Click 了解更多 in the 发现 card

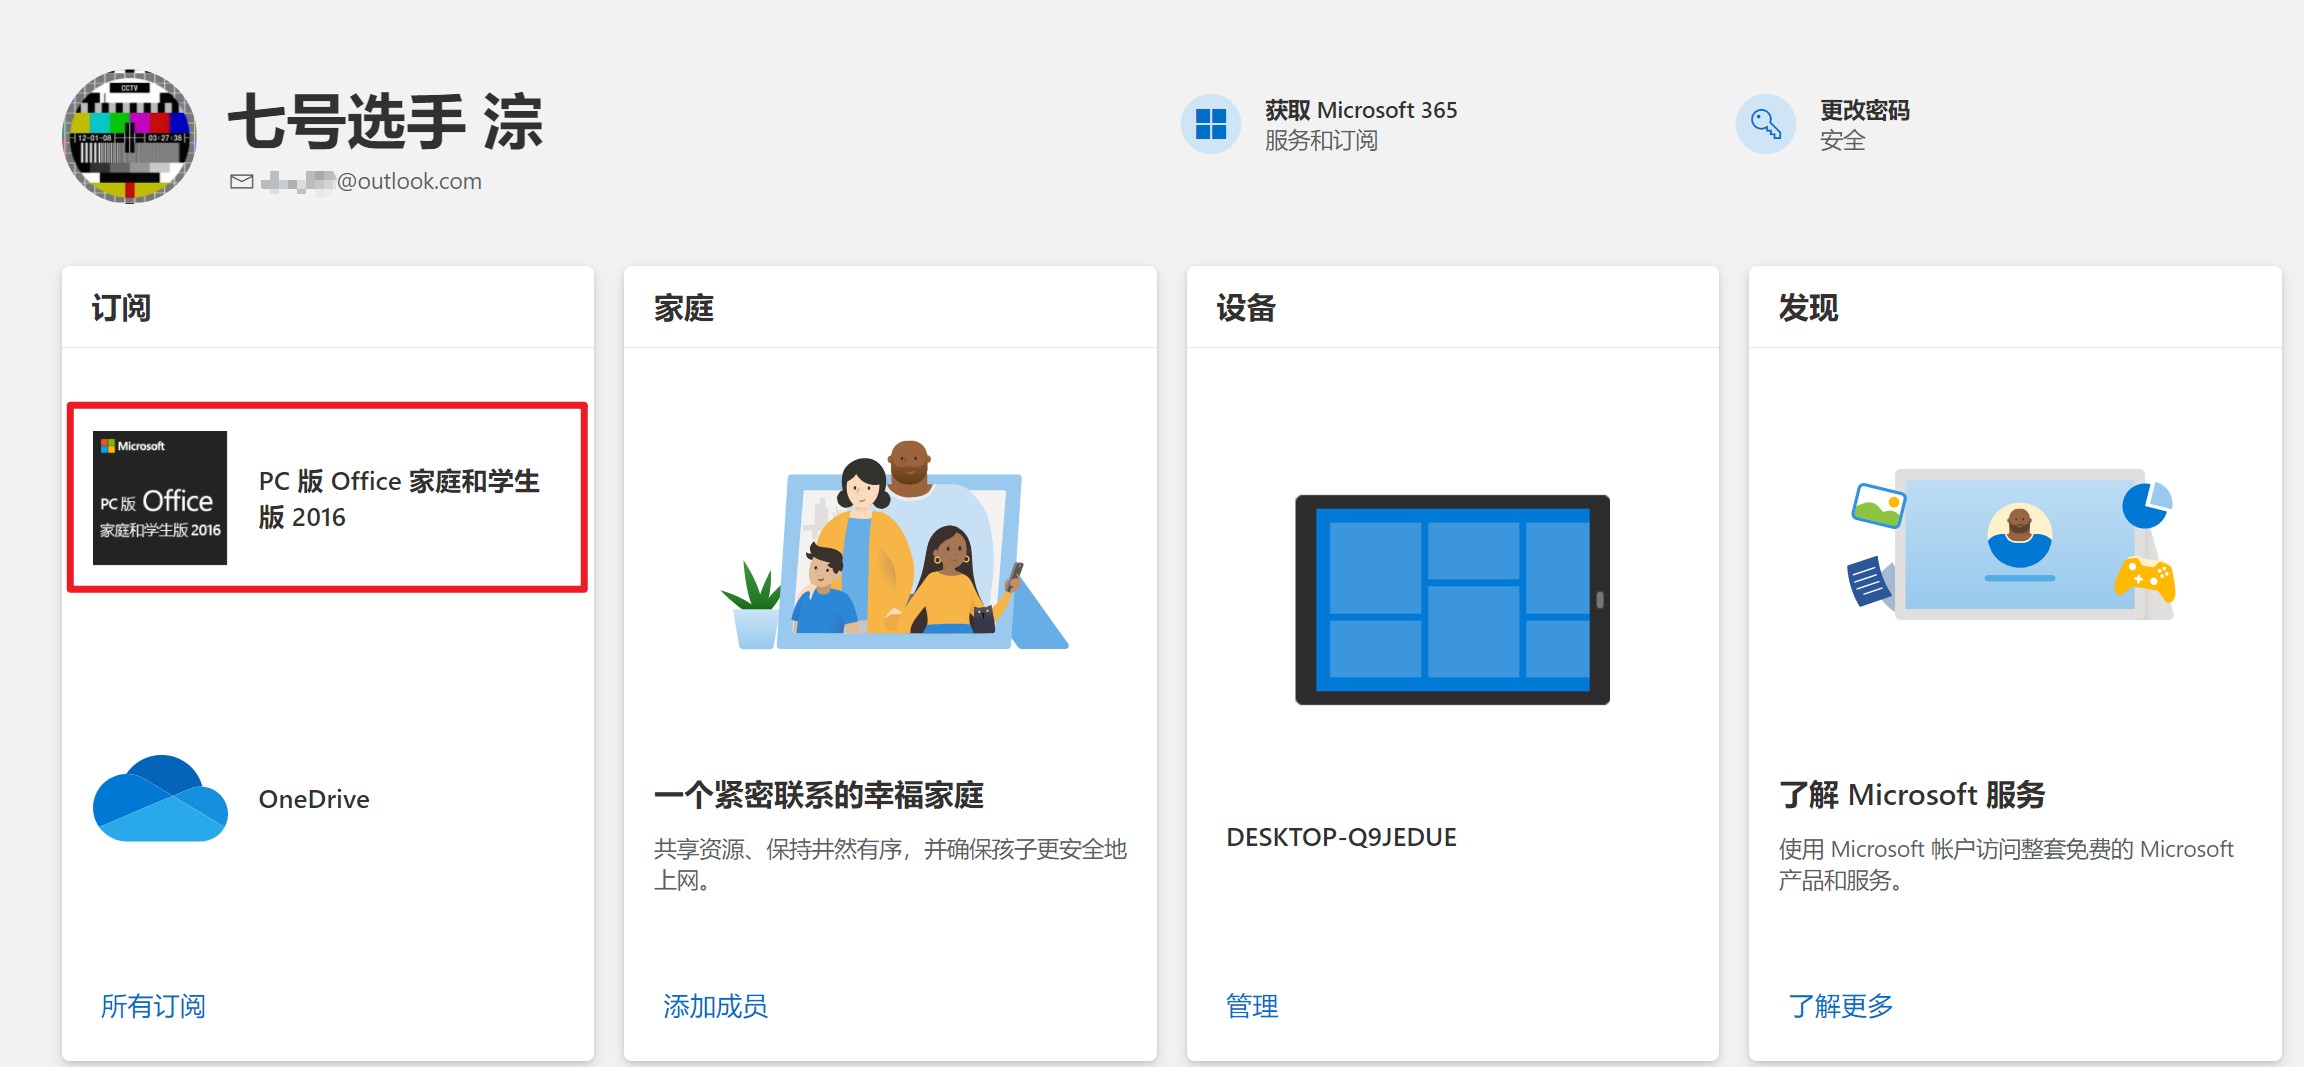point(1840,1007)
